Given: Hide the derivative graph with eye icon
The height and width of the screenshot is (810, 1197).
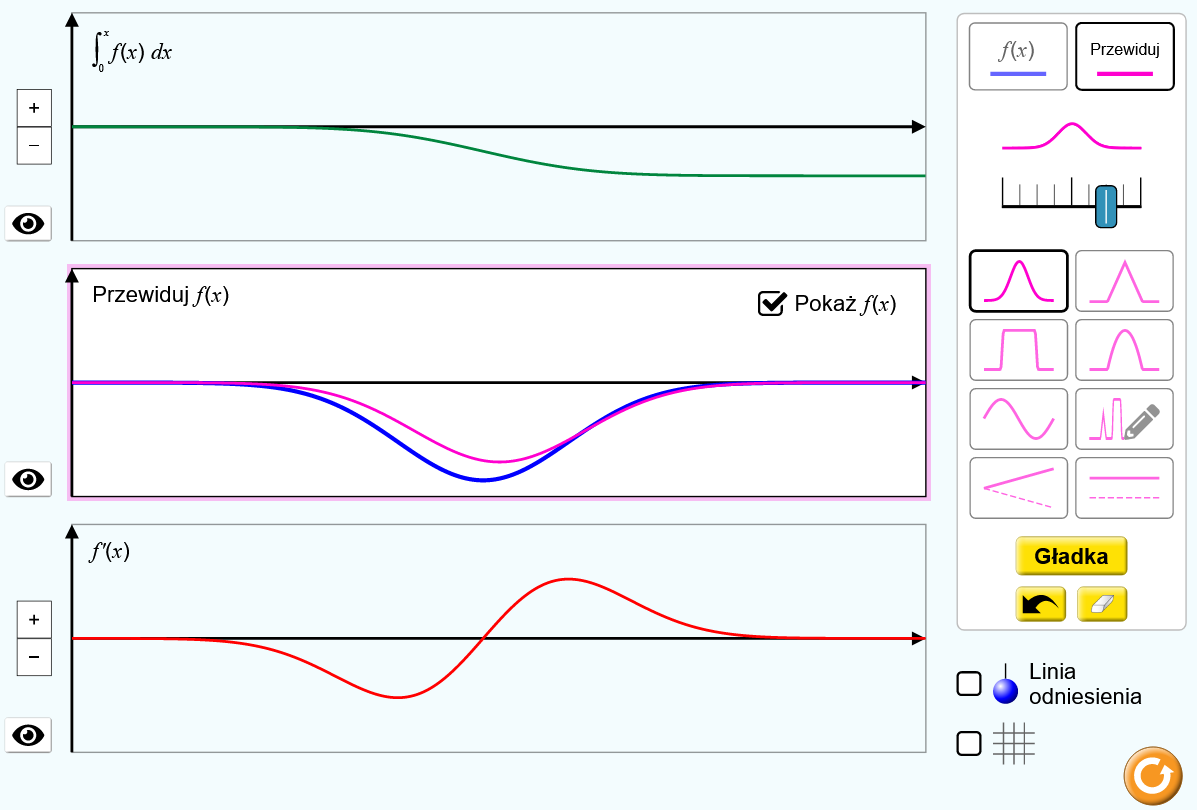Looking at the screenshot, I should (x=27, y=735).
